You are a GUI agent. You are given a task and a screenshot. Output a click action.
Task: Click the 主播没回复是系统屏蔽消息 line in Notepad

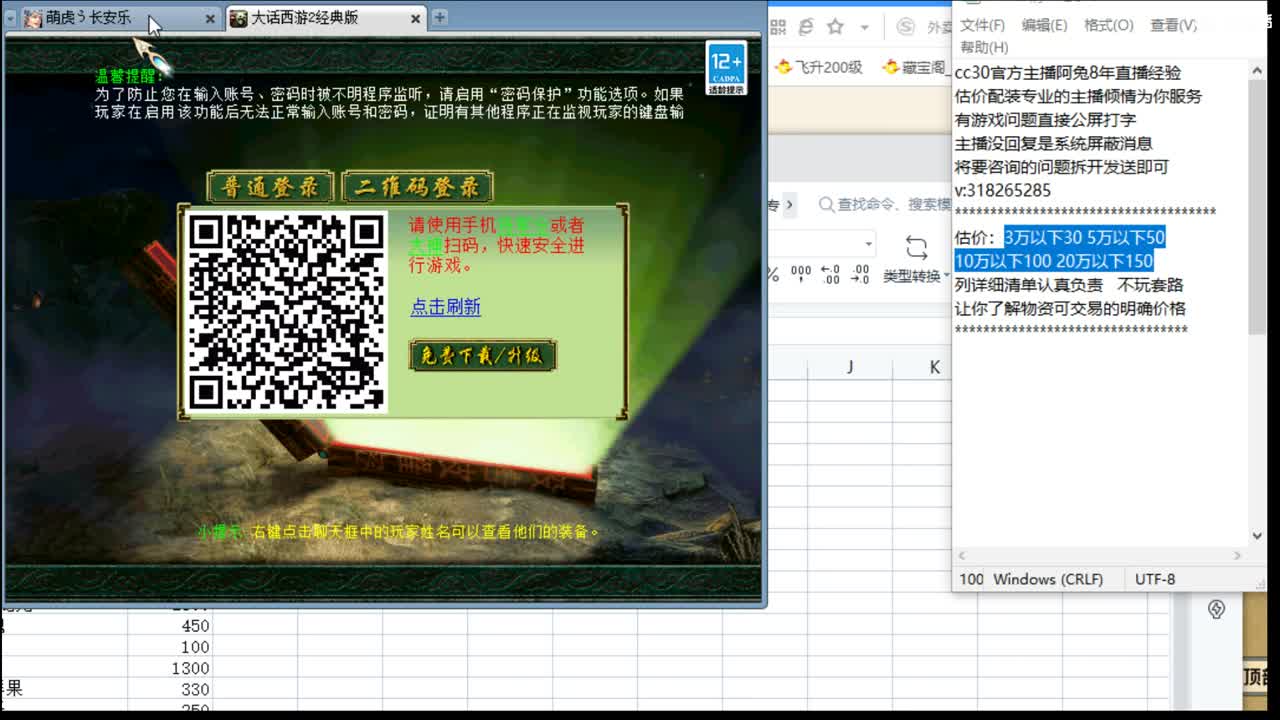(x=1053, y=143)
